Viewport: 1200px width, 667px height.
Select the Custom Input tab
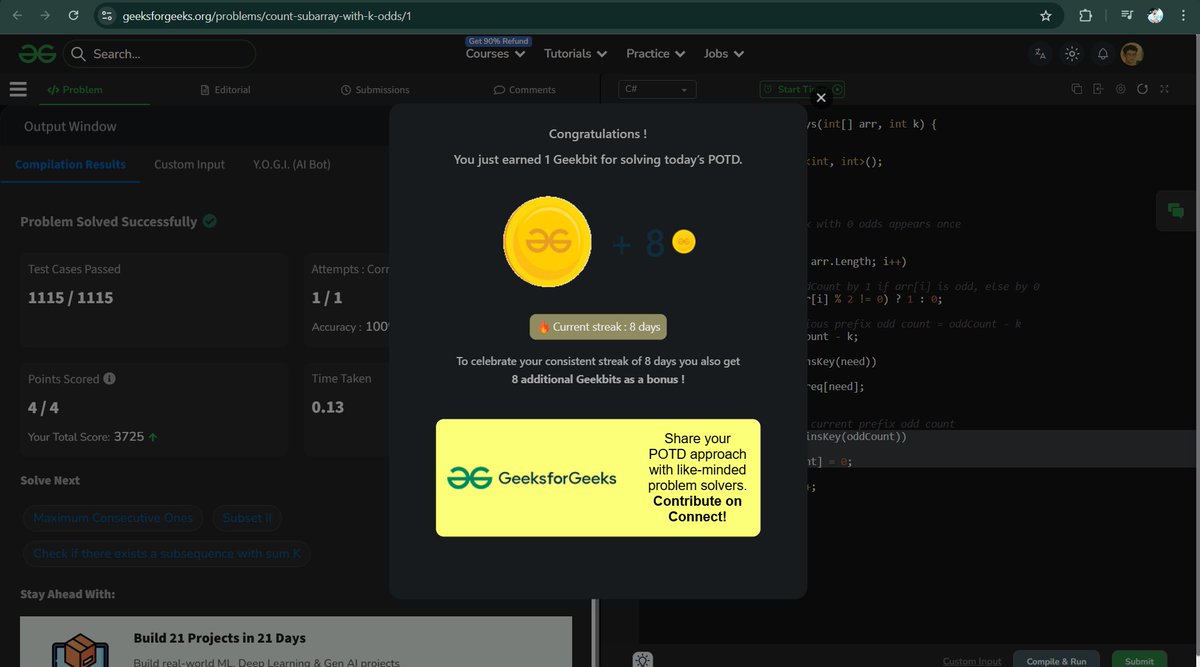[x=189, y=164]
